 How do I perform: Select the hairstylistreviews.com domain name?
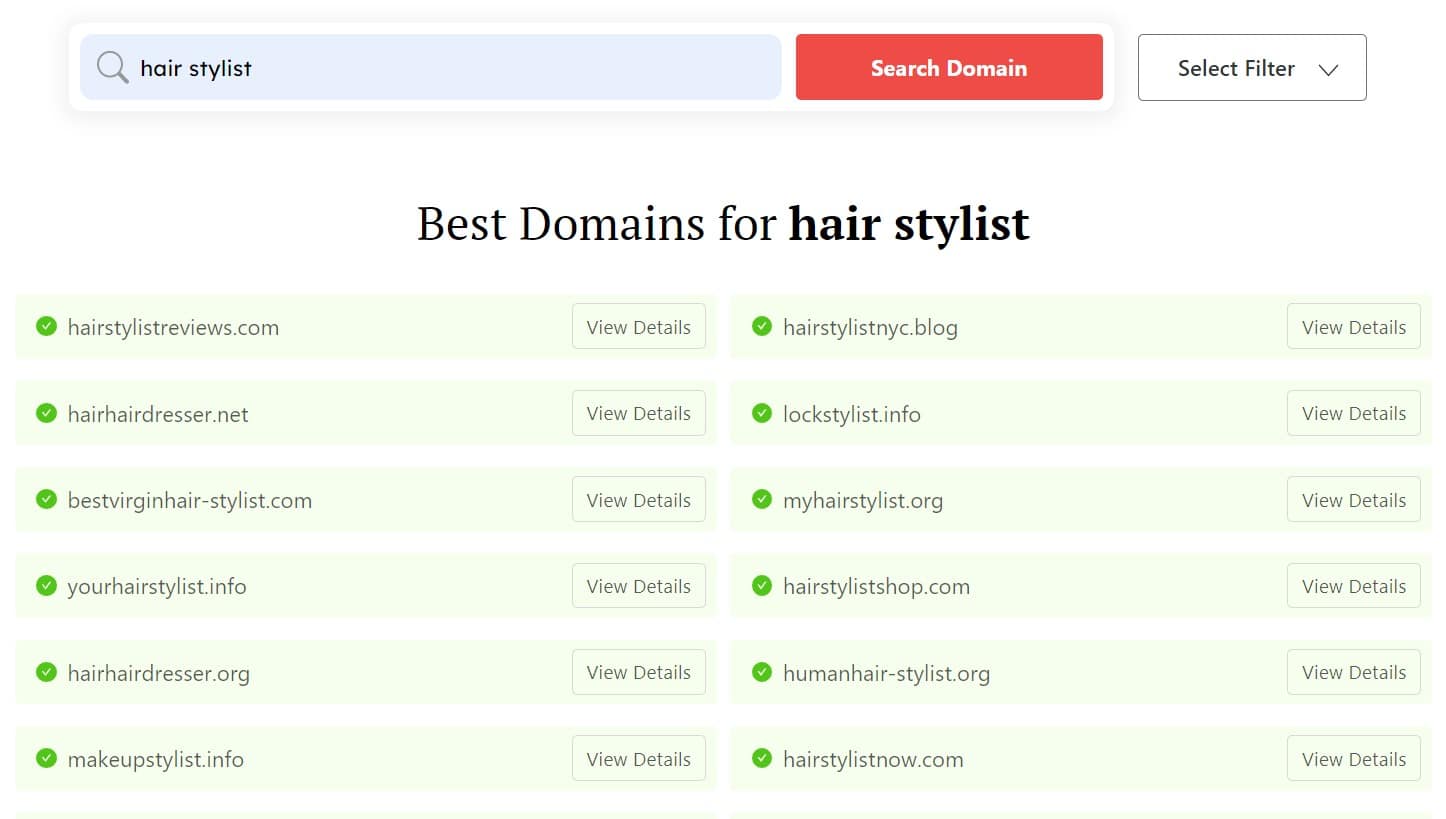[173, 327]
